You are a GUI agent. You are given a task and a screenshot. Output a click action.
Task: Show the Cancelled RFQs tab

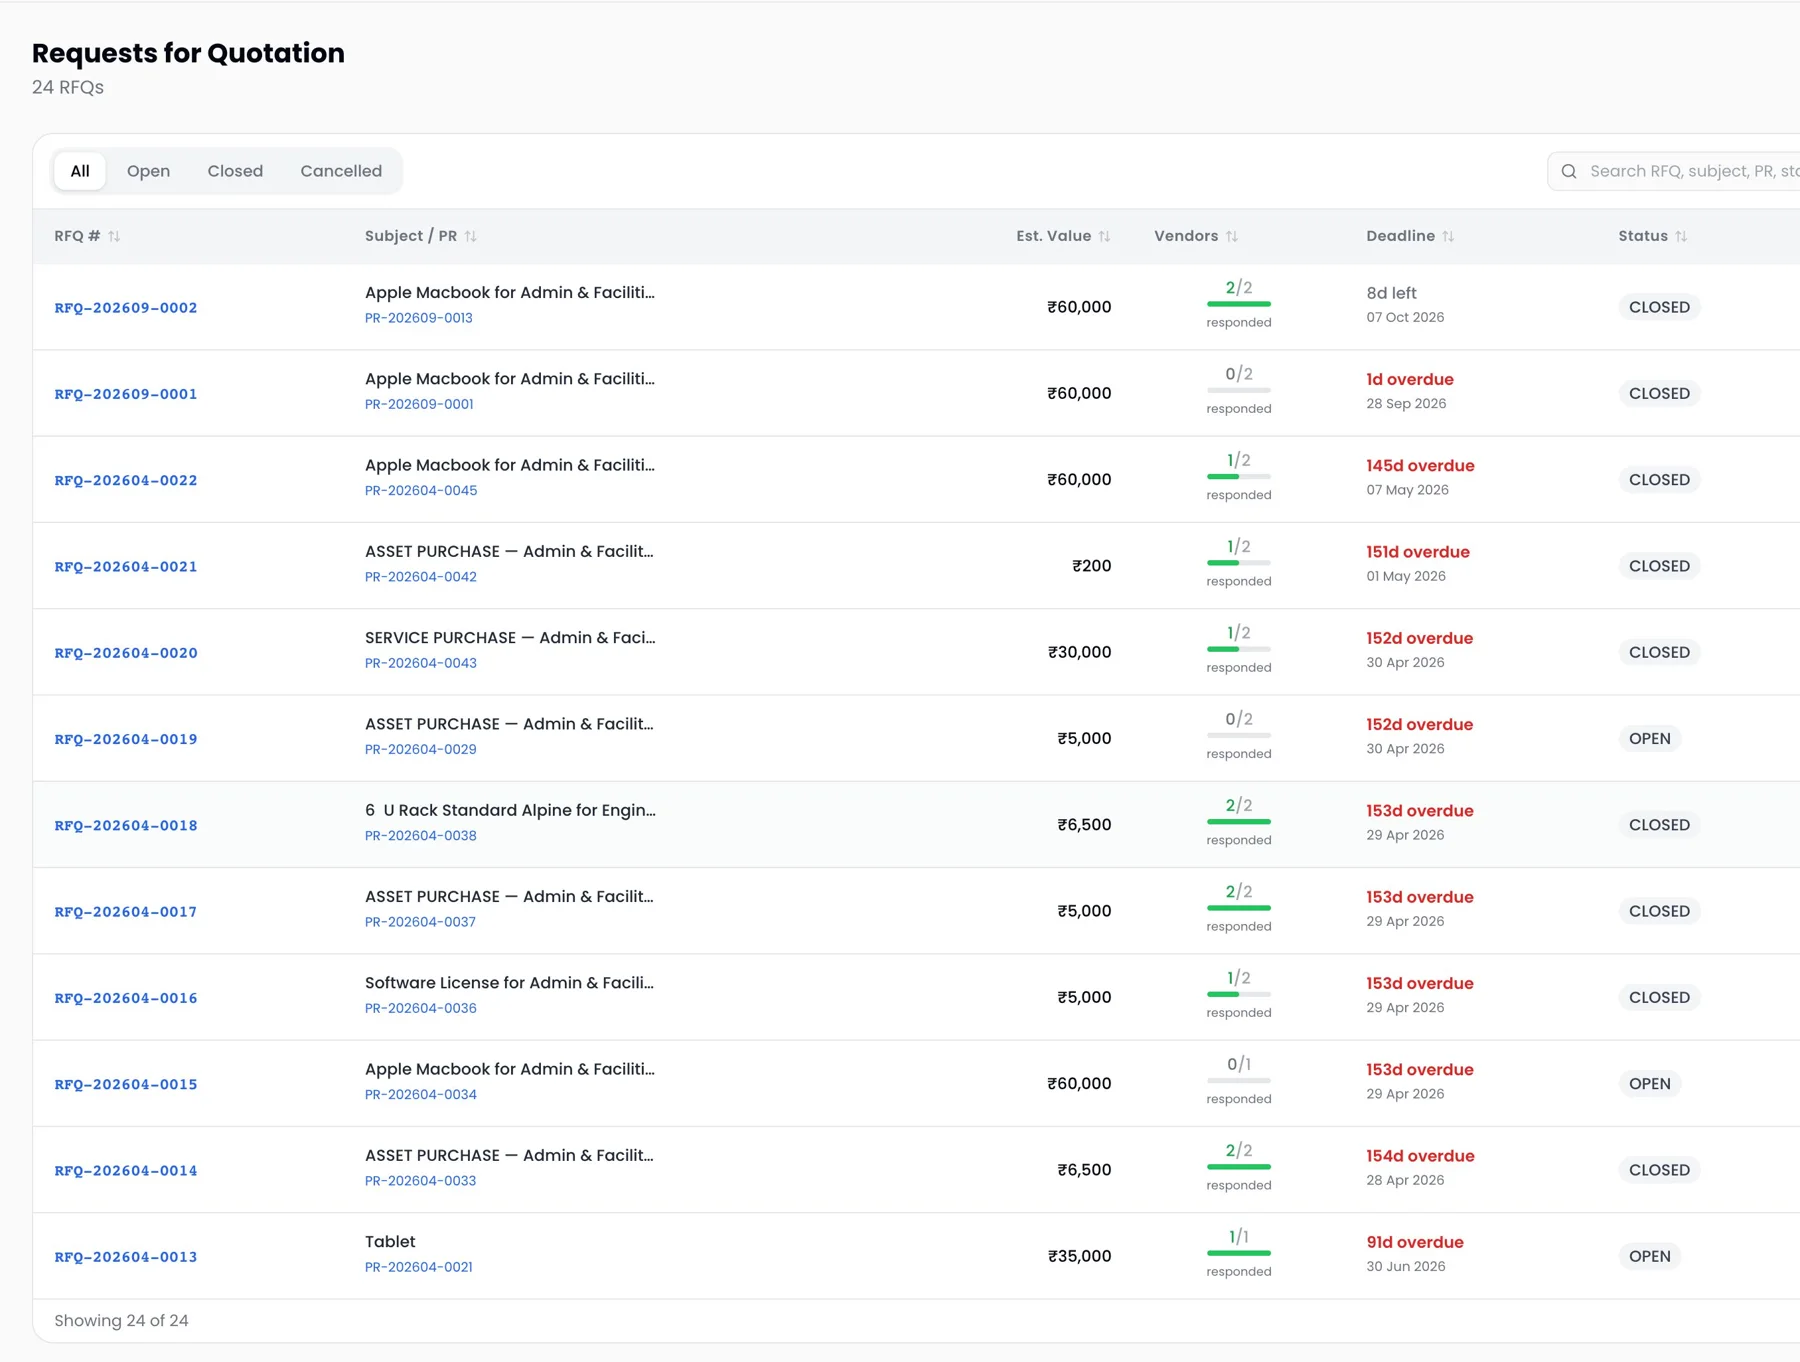pos(341,171)
